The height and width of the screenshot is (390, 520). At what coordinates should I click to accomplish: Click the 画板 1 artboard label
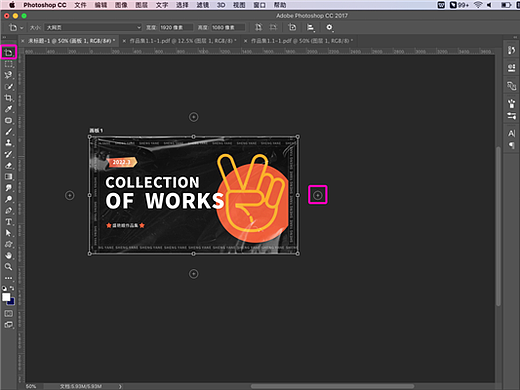pyautogui.click(x=96, y=131)
